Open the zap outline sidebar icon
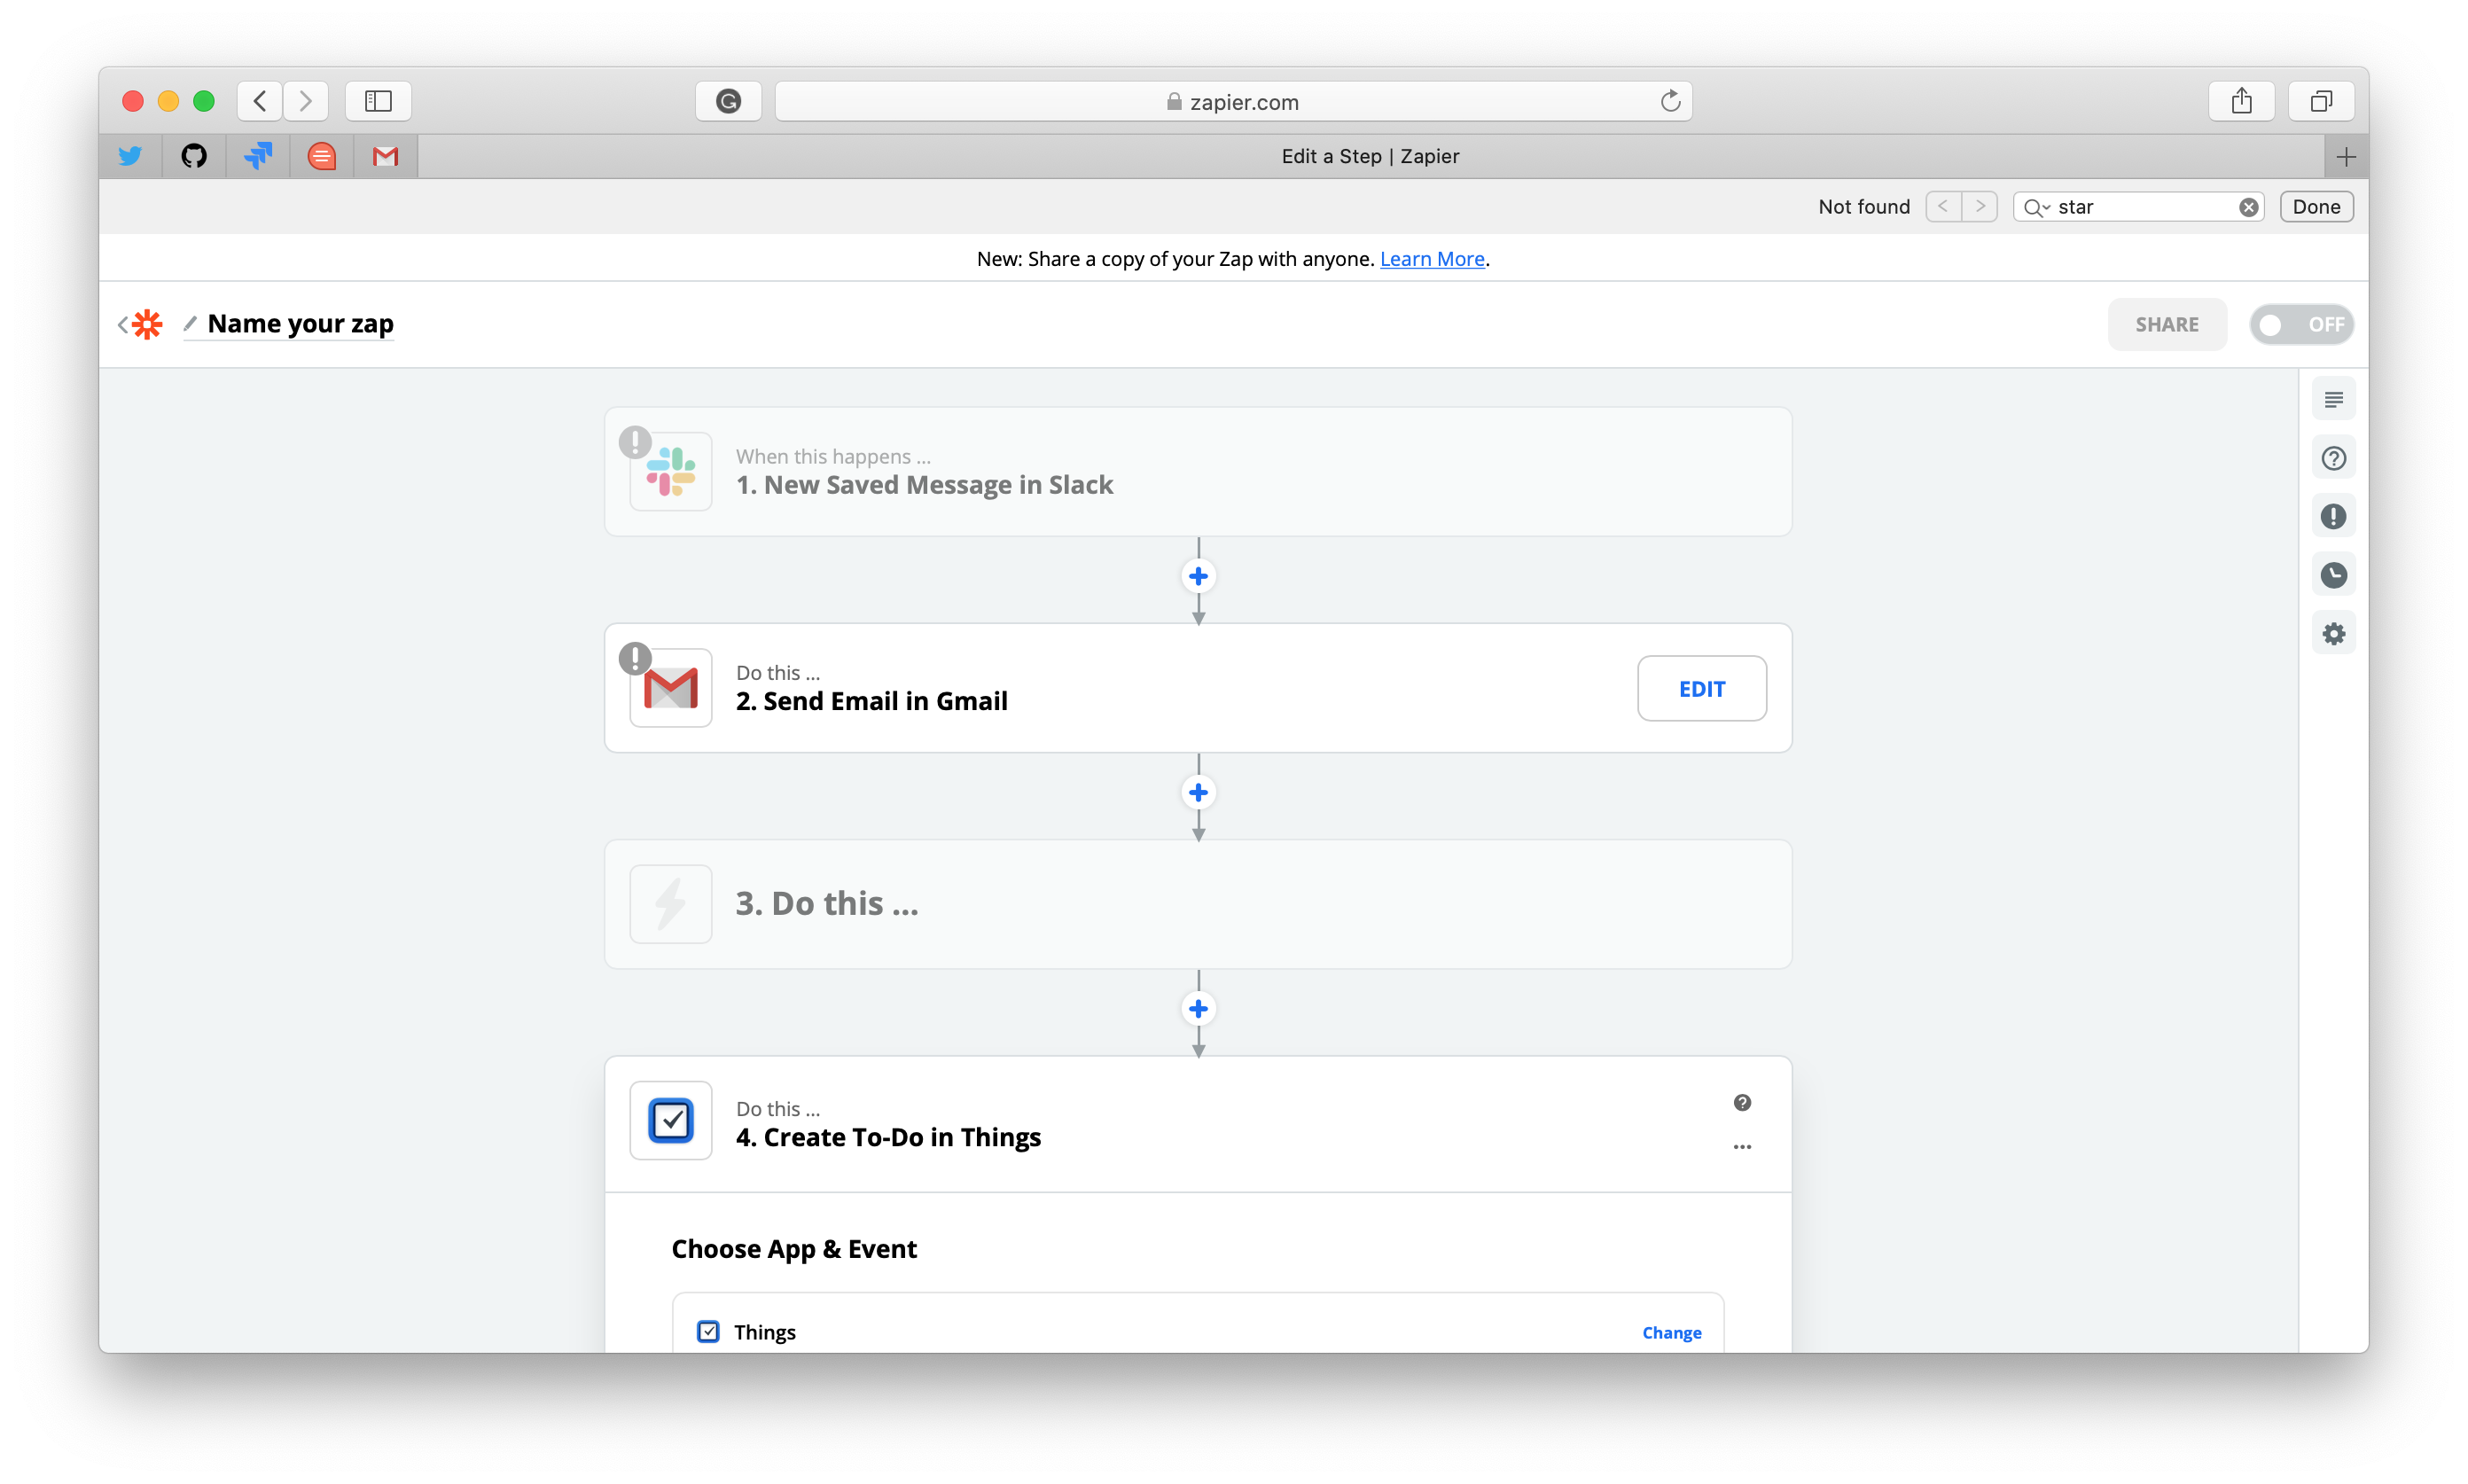The height and width of the screenshot is (1484, 2468). coord(2333,400)
